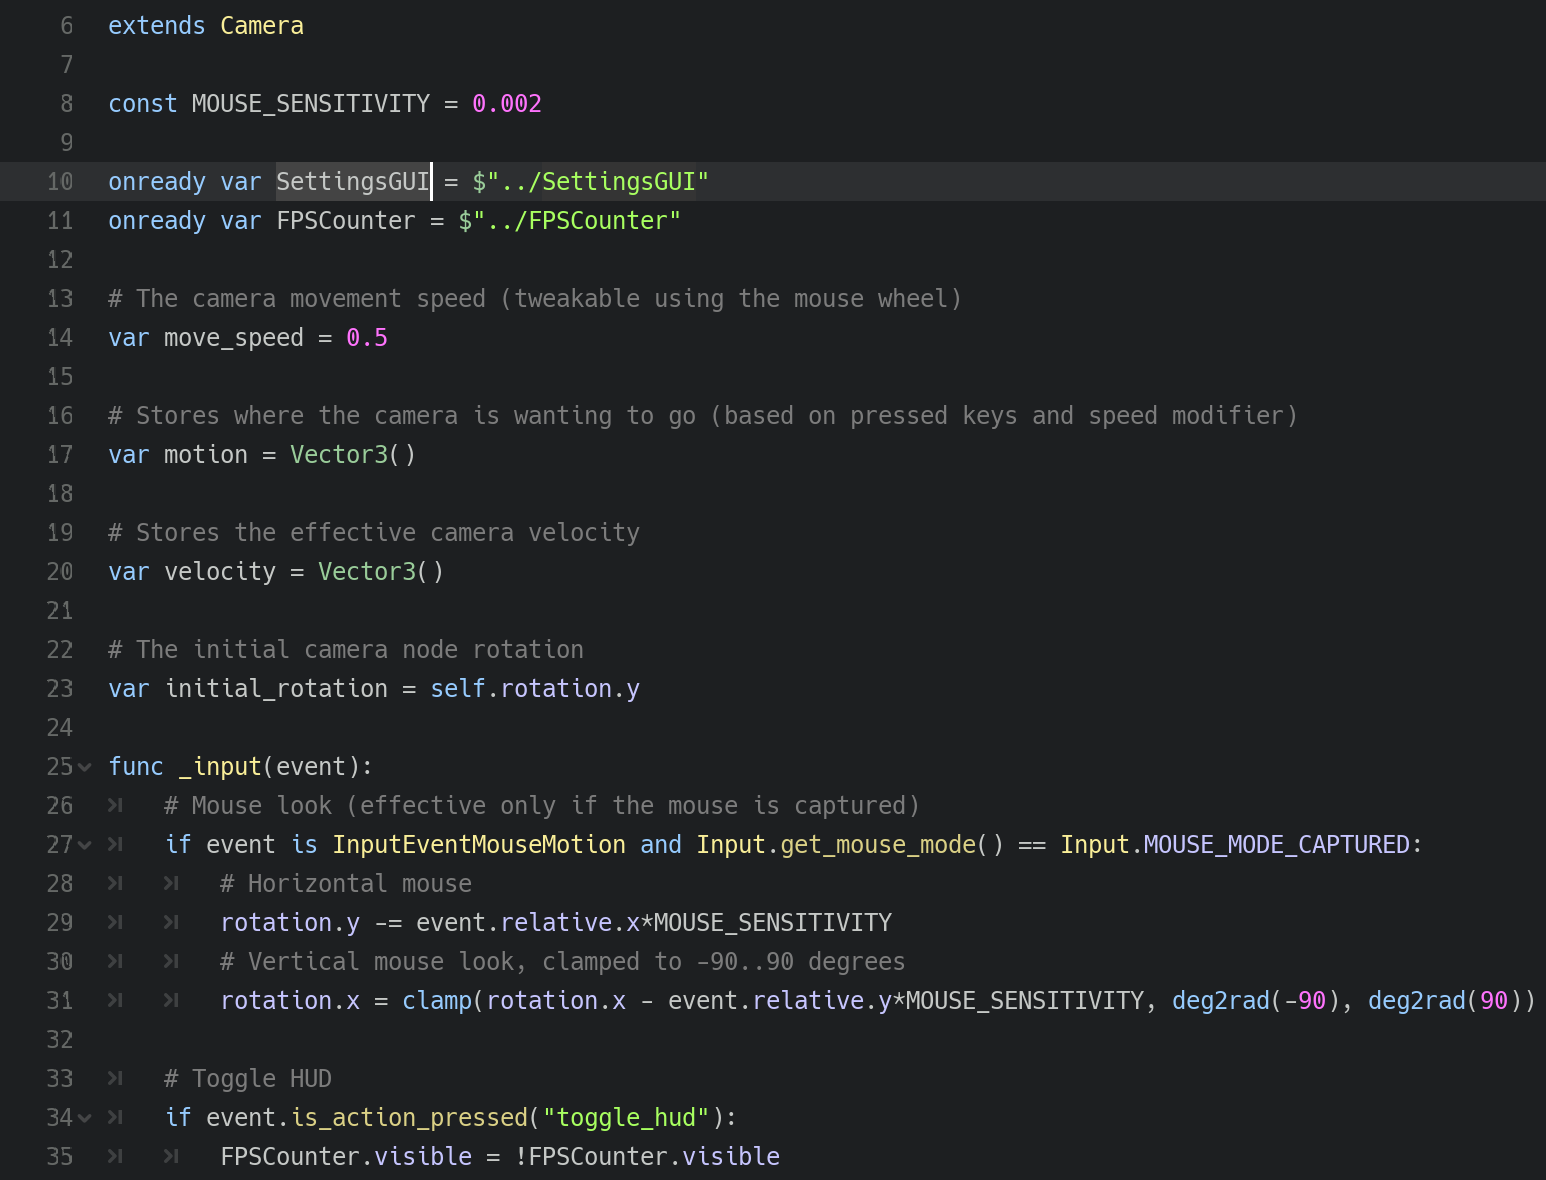
Task: Click deg2rad(90) at end of line 31
Action: click(x=1445, y=1001)
